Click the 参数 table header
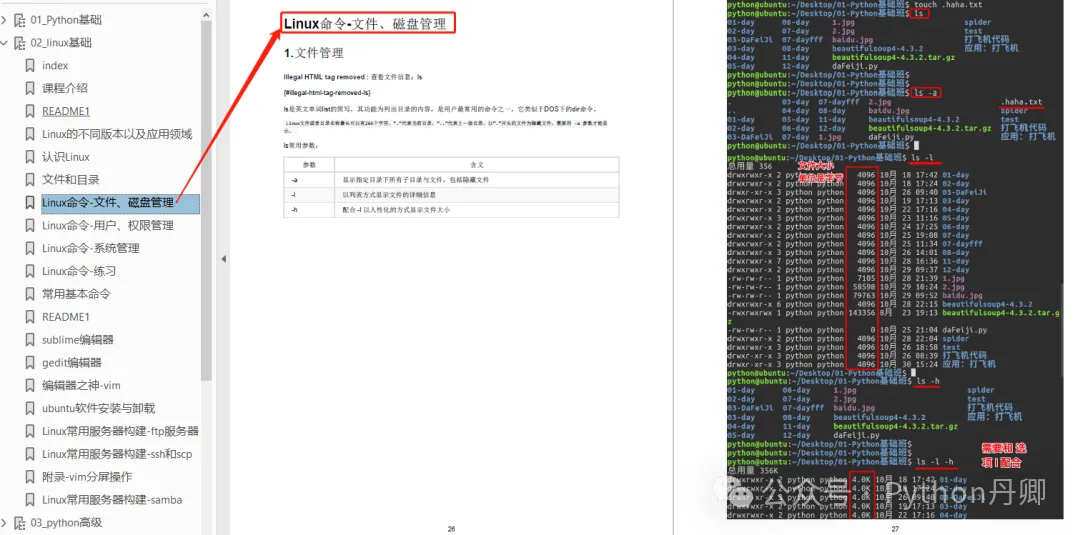Screen dimensions: 1080x535 click(309, 165)
